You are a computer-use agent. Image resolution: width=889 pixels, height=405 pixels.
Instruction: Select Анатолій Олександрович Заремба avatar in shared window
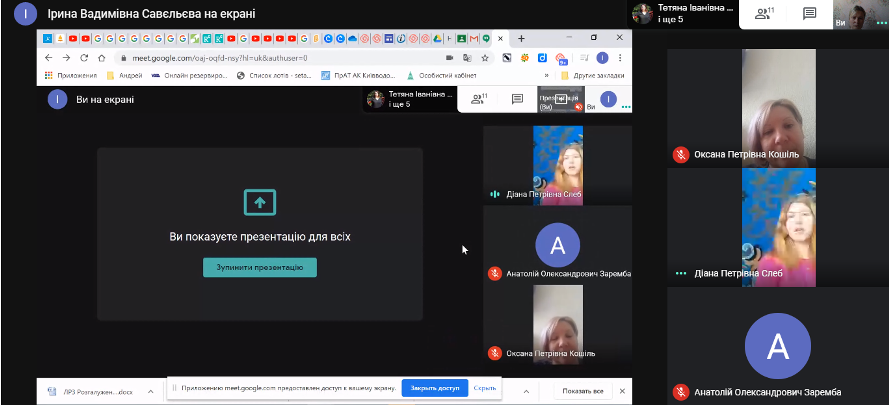[x=558, y=245]
